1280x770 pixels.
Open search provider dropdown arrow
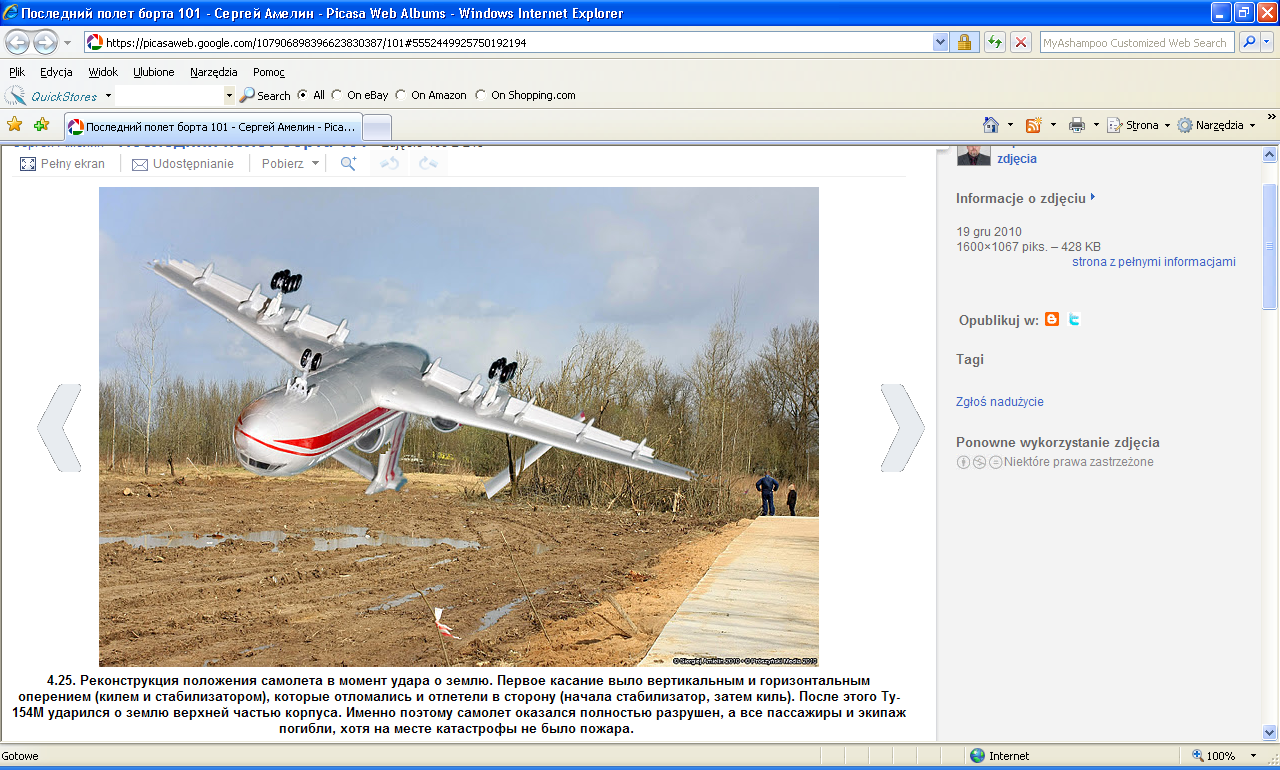[x=1268, y=42]
